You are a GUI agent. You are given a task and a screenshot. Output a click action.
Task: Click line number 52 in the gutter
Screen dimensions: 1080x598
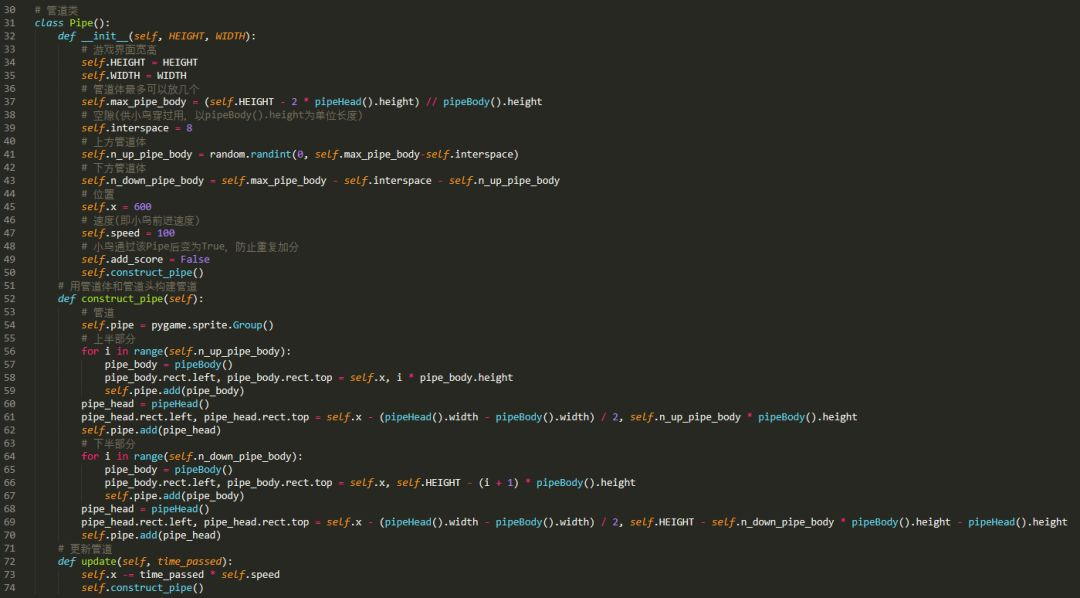click(9, 299)
